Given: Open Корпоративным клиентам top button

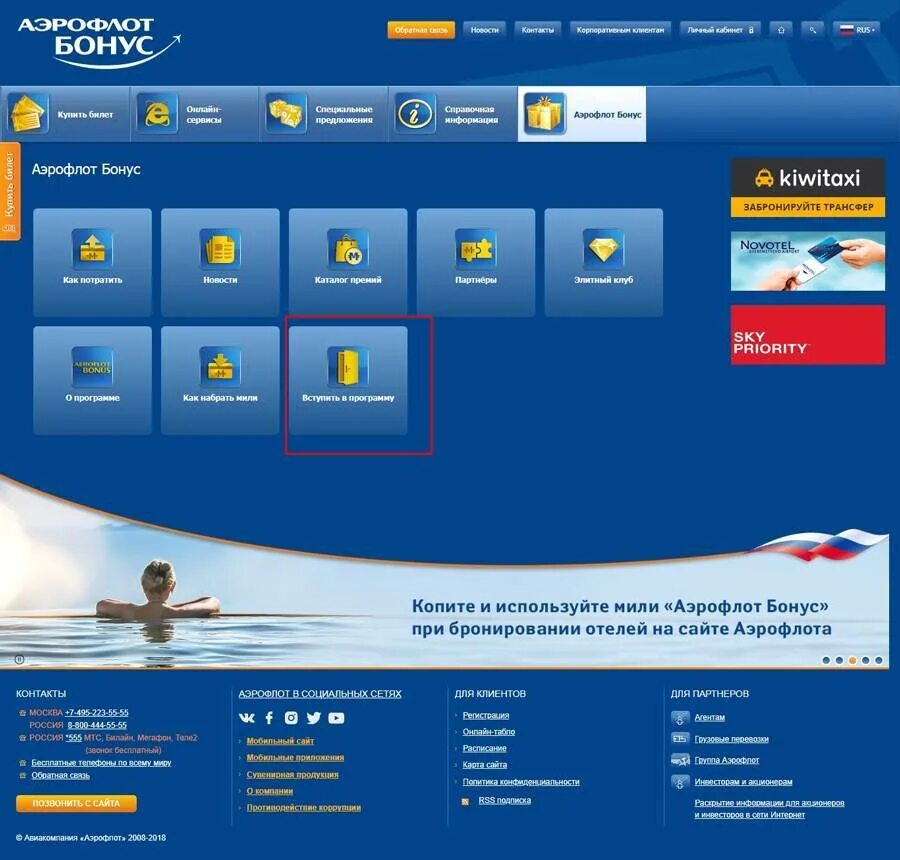Looking at the screenshot, I should click(620, 30).
